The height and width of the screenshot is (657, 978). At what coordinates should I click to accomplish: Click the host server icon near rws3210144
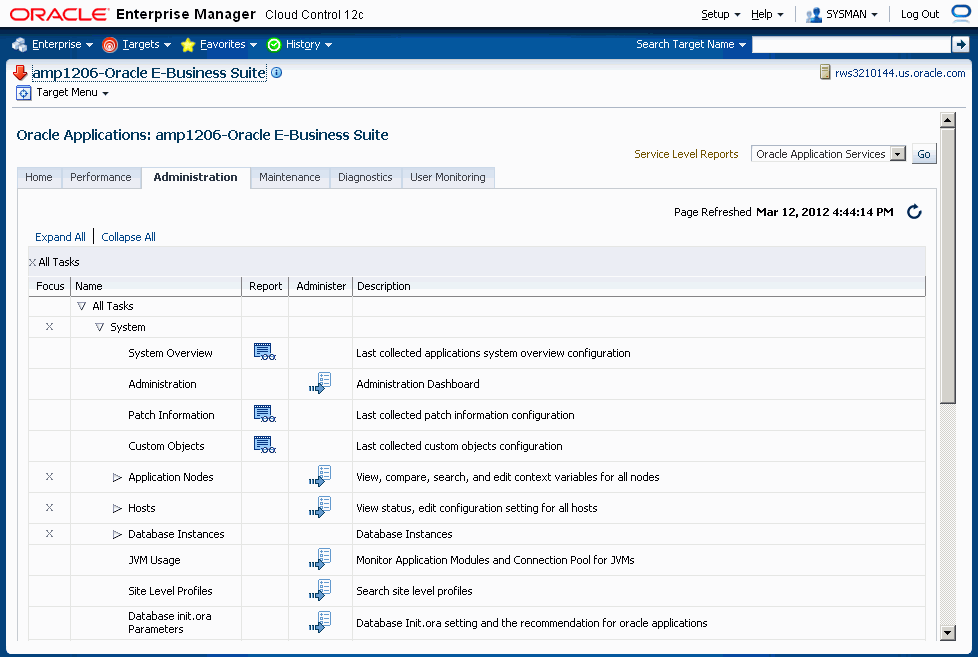pyautogui.click(x=825, y=73)
